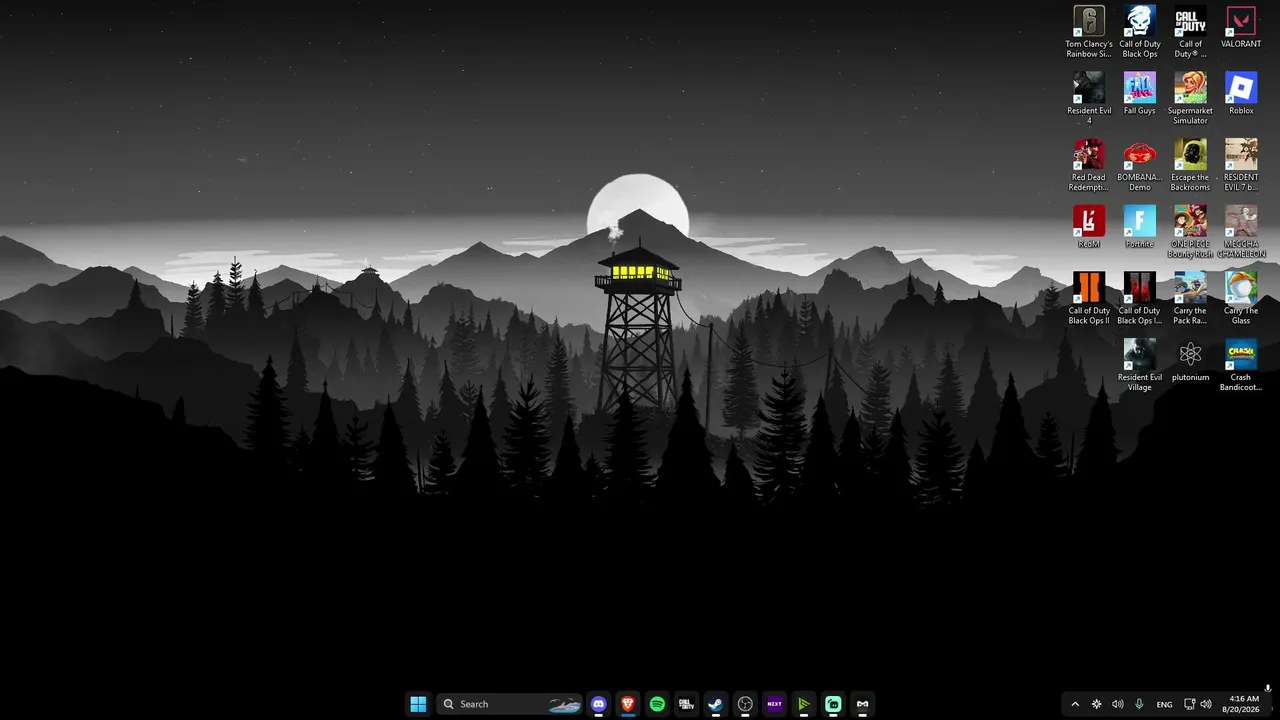Open the ONE PIECE Bounty Rush shortcut

[1190, 232]
